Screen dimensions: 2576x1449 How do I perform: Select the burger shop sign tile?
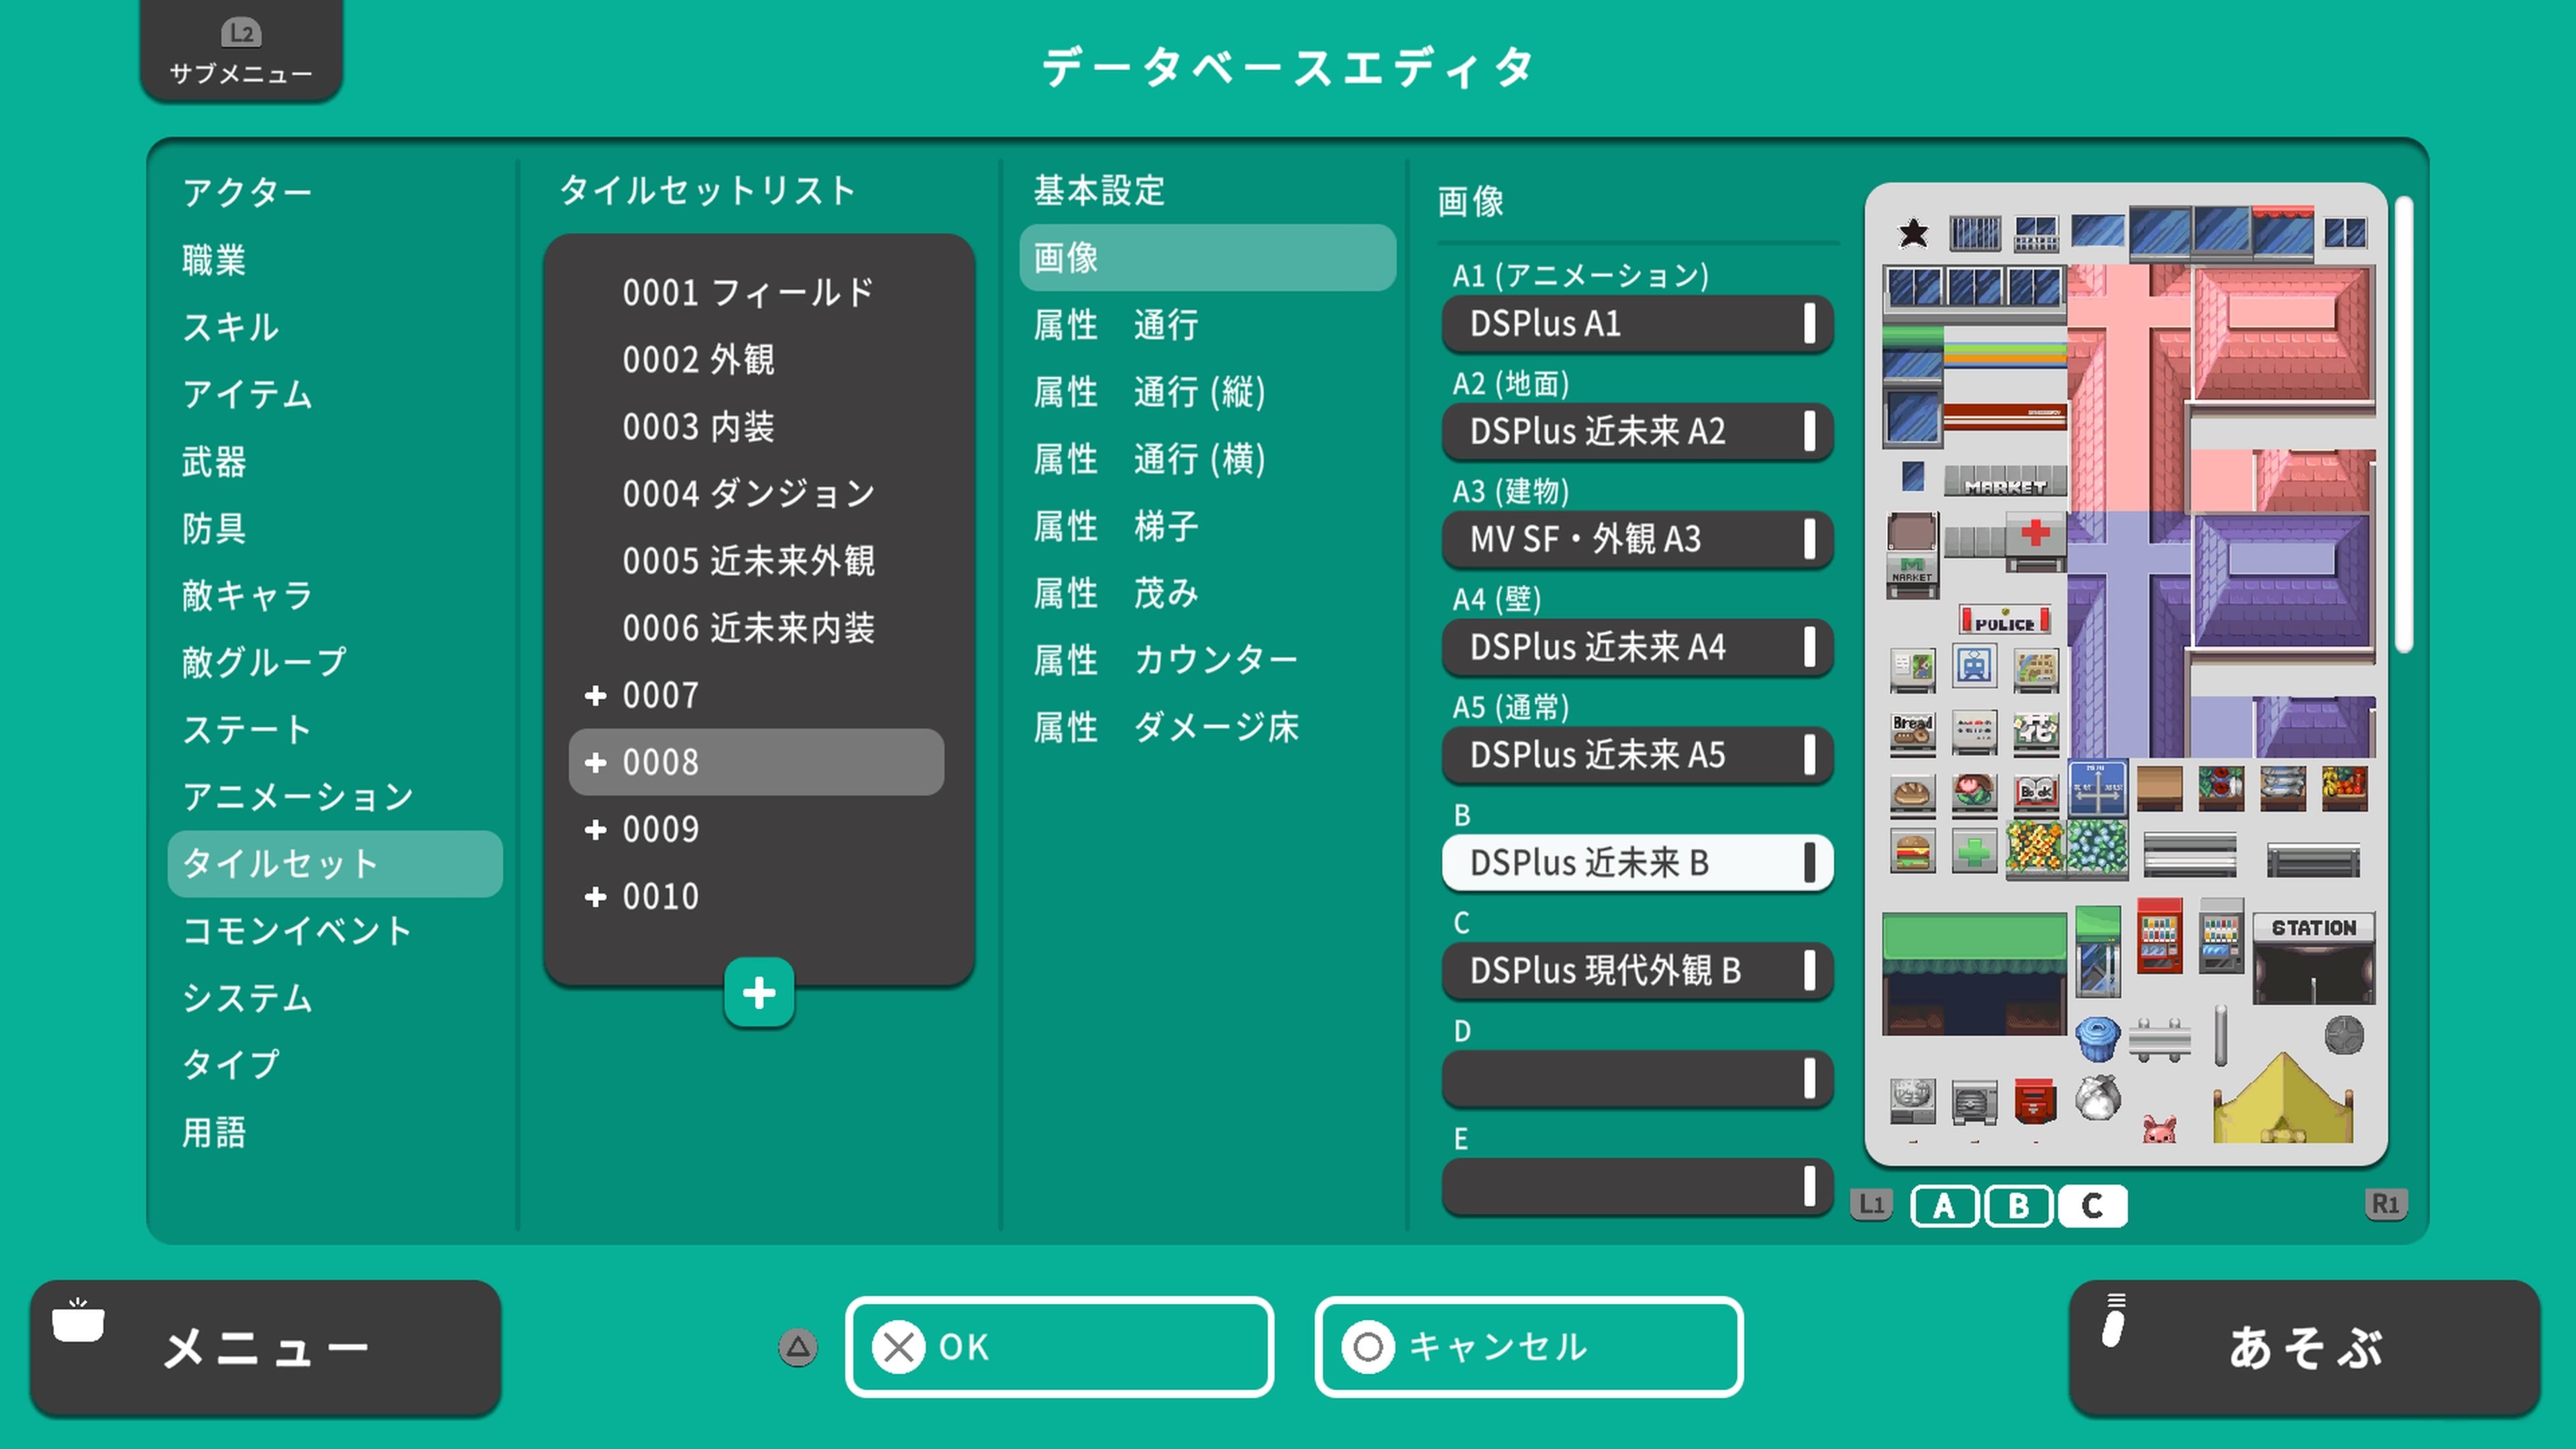[1912, 852]
